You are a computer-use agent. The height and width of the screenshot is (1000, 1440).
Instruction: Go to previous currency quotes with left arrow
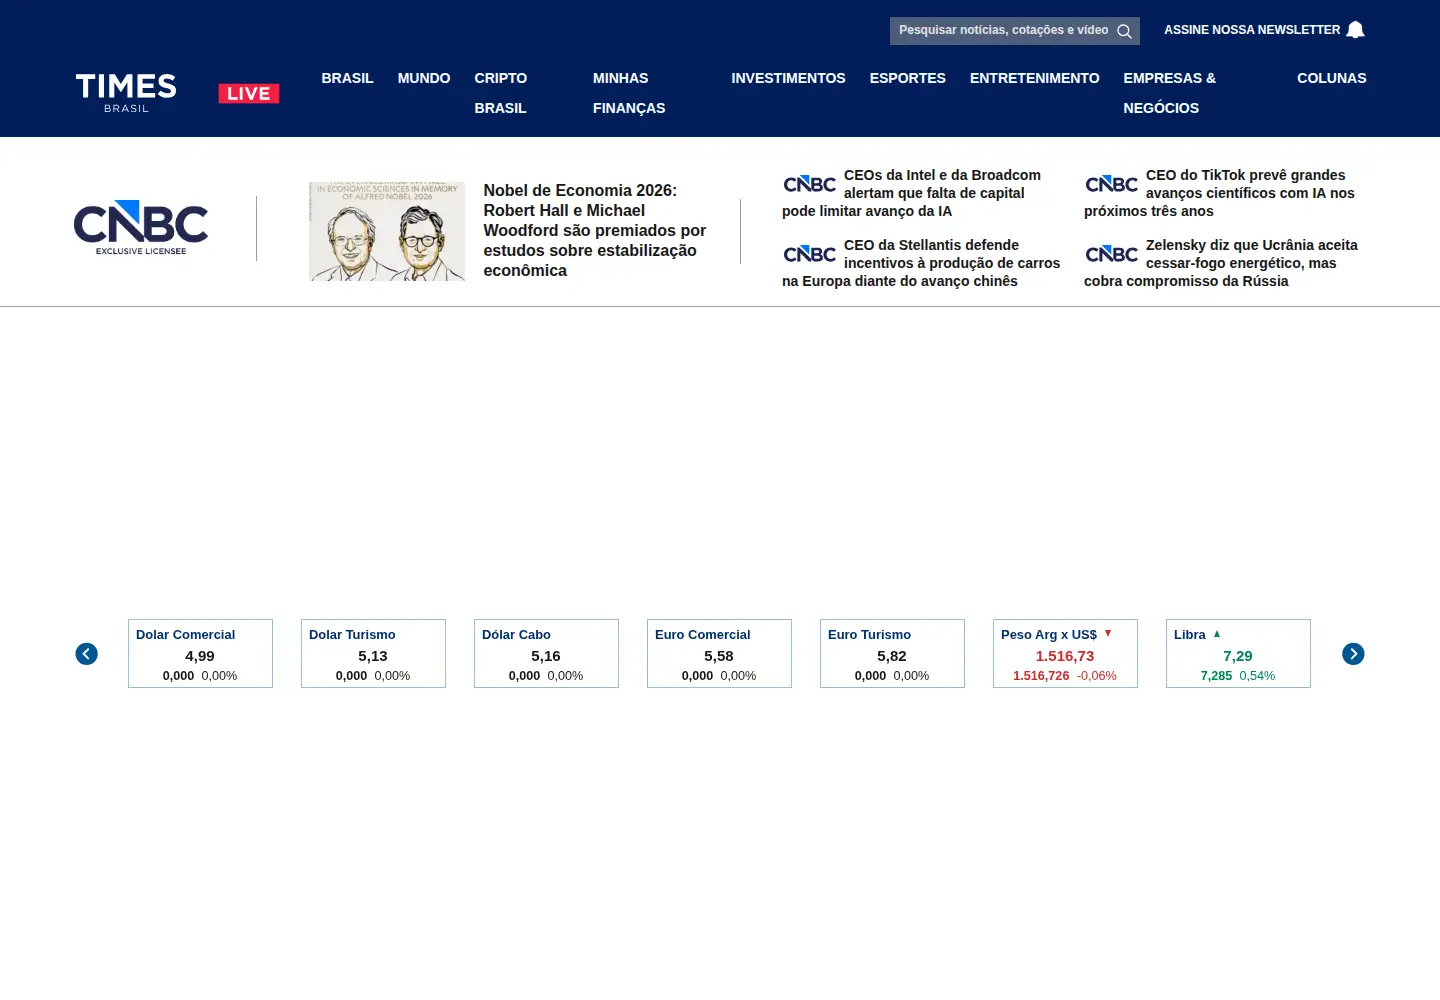coord(87,654)
